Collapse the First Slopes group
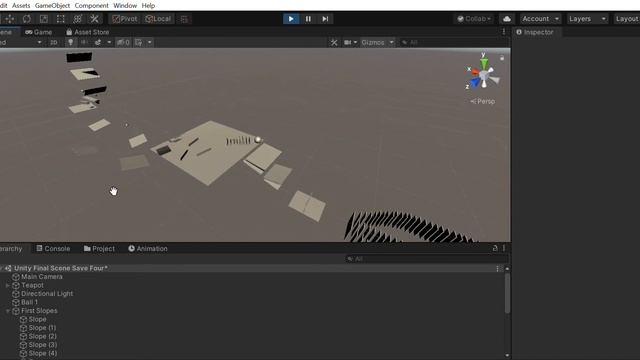640x360 pixels. tap(7, 311)
